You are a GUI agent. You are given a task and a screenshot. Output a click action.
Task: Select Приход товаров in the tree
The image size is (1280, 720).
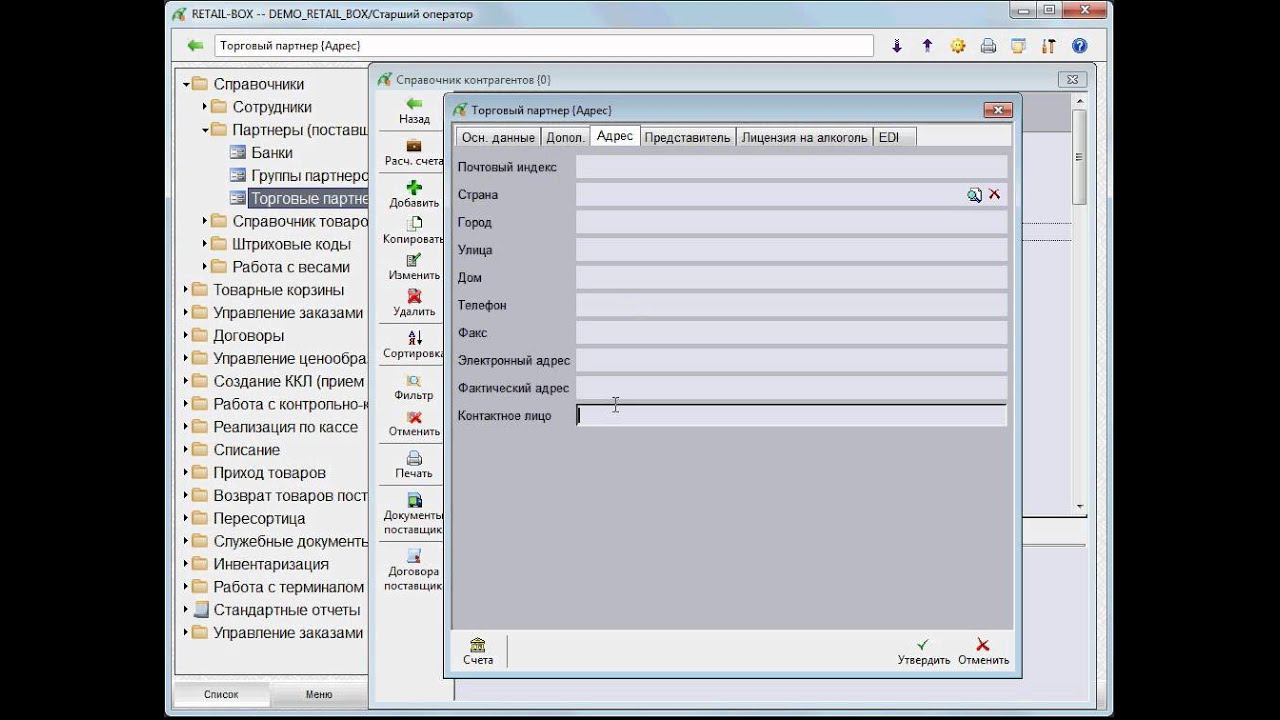[x=269, y=473]
